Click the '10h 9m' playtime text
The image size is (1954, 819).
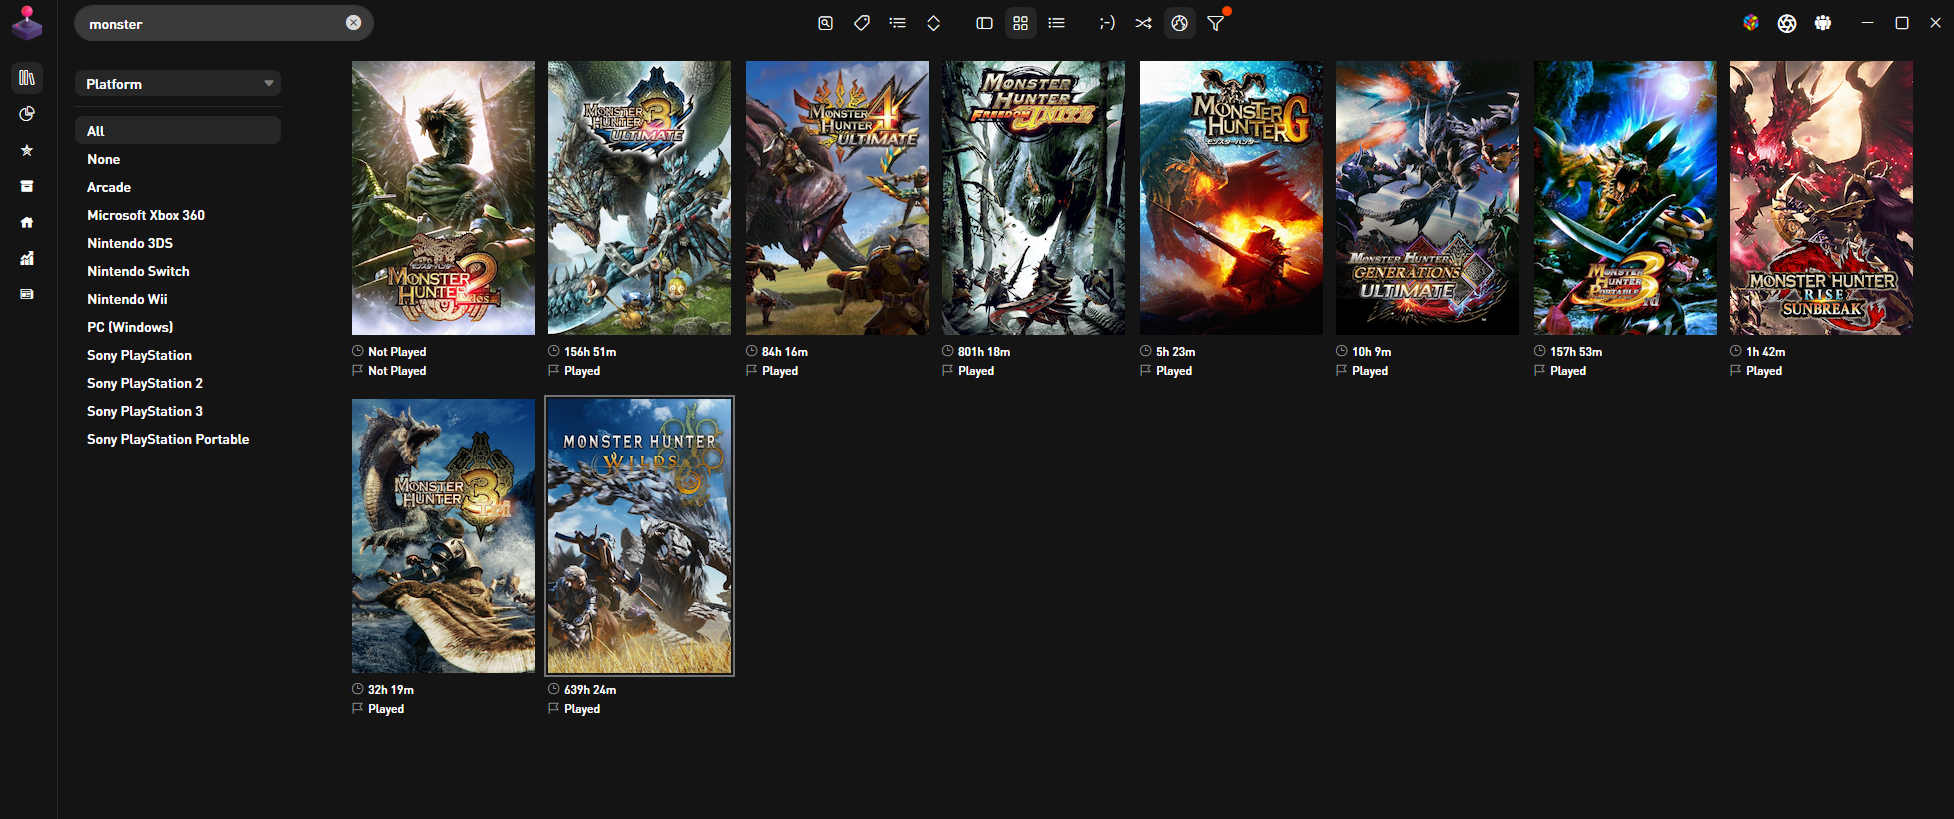tap(1372, 352)
